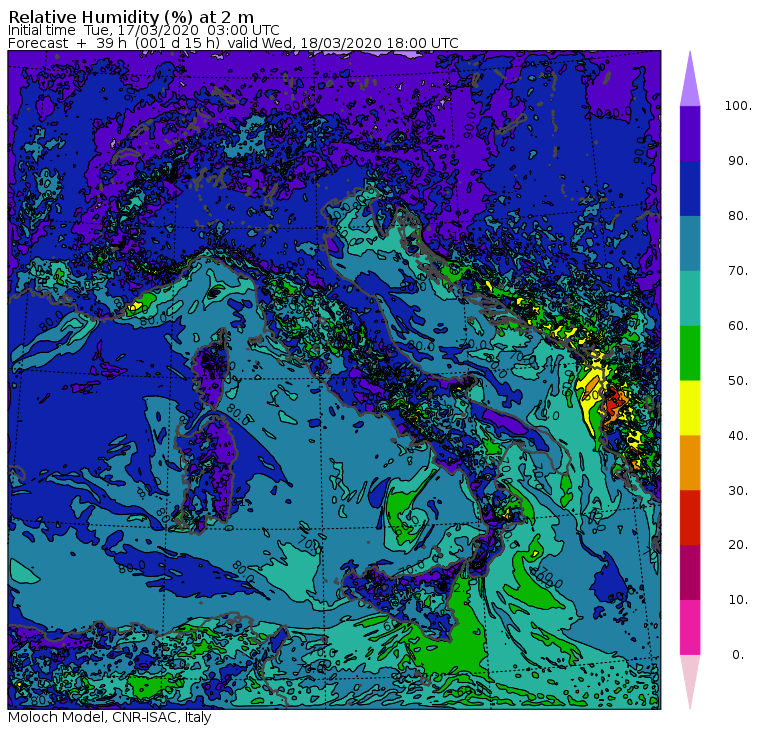Click the '70.' colorbar label
The height and width of the screenshot is (731, 760).
click(x=738, y=270)
